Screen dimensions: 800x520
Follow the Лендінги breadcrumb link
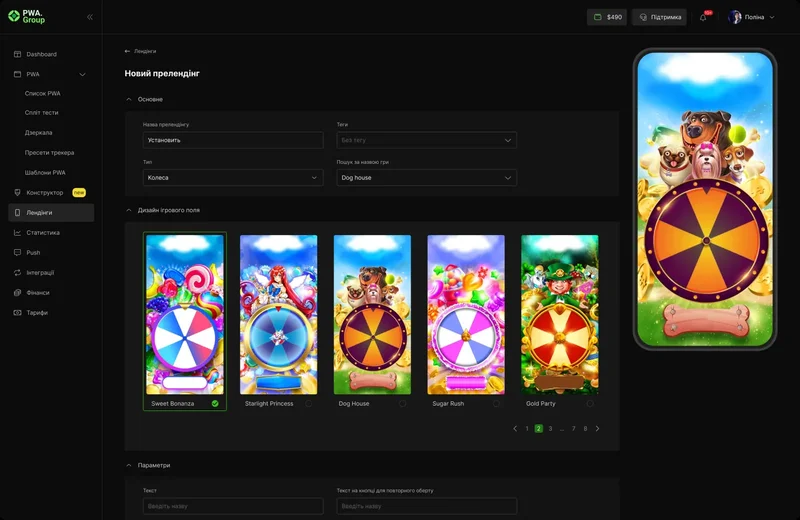point(145,51)
